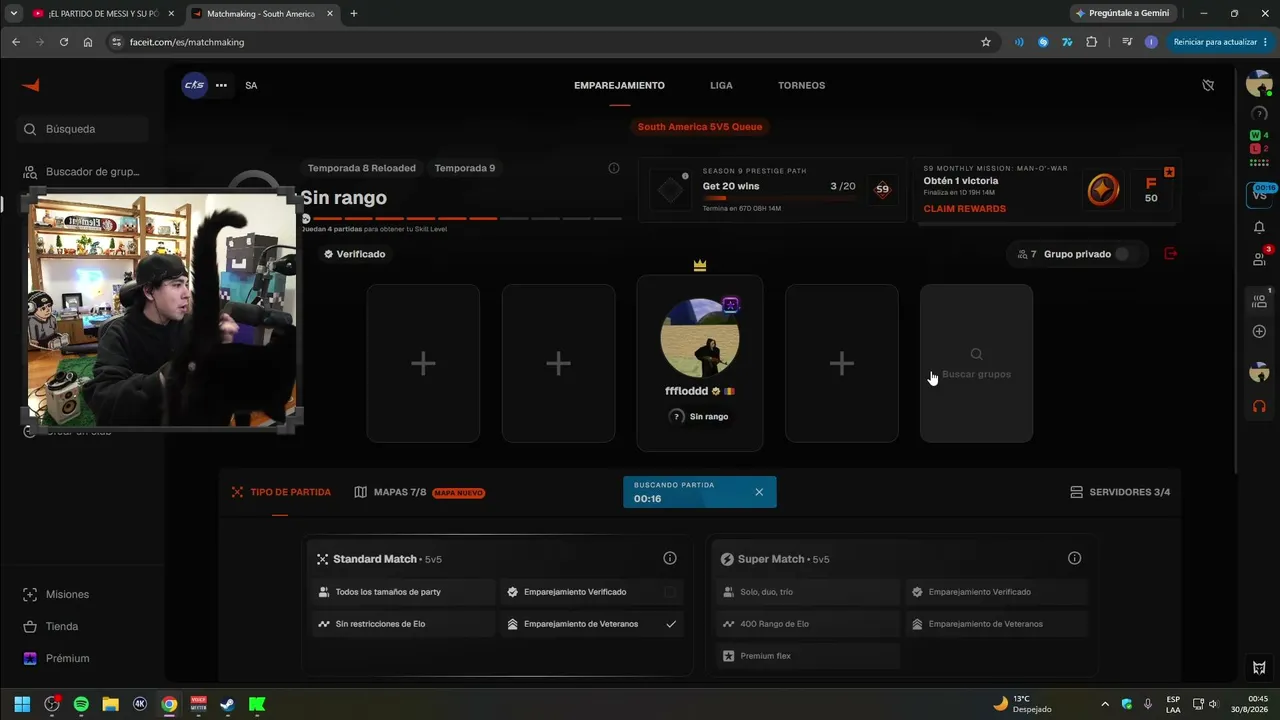This screenshot has height=720, width=1280.
Task: Switch to the LIGA tab
Action: click(x=721, y=85)
